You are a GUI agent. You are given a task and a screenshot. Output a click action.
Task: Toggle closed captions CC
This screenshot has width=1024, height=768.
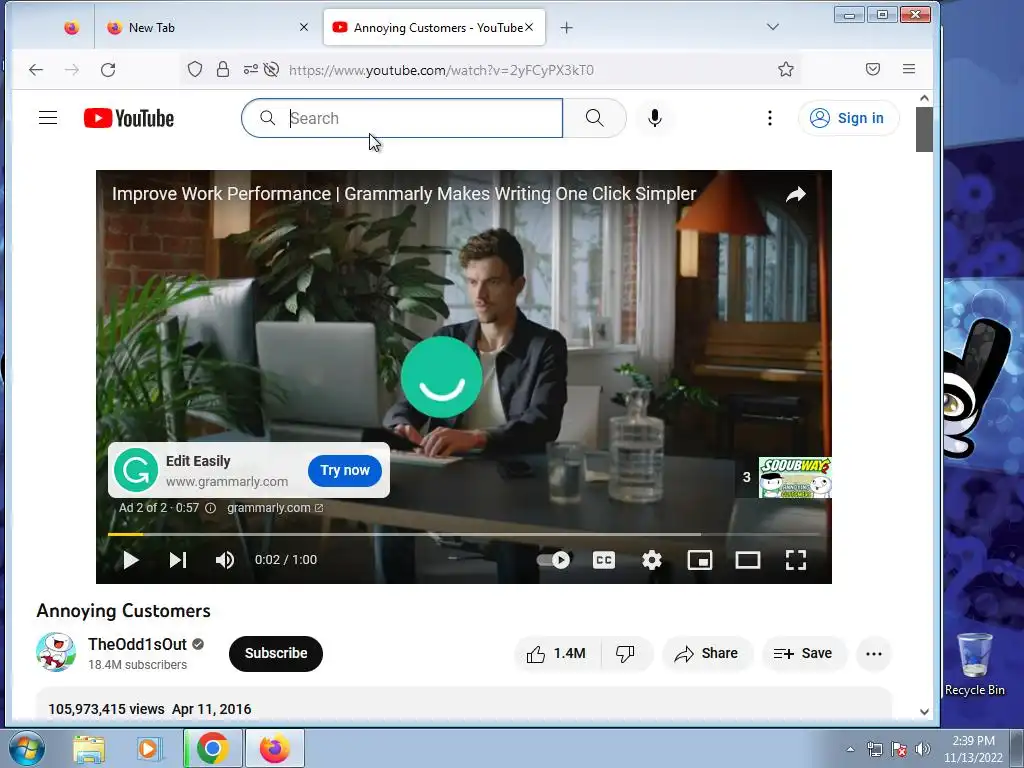click(603, 560)
